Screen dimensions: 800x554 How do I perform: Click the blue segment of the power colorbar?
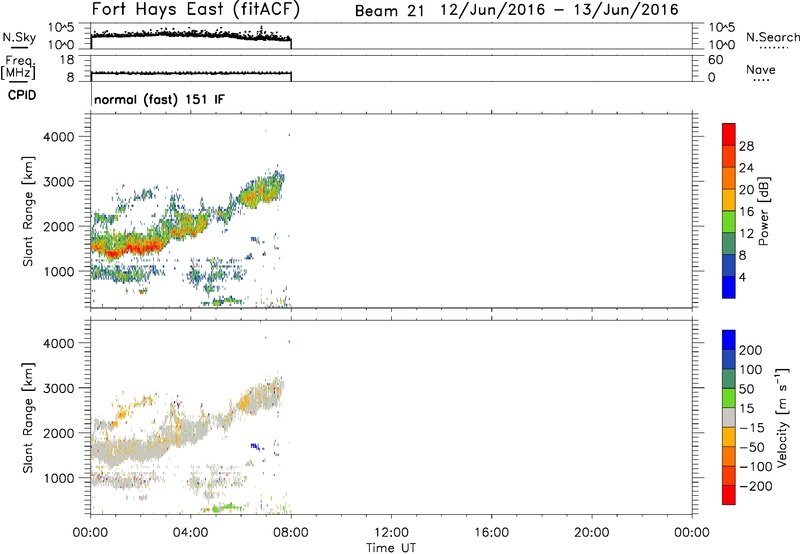point(729,287)
